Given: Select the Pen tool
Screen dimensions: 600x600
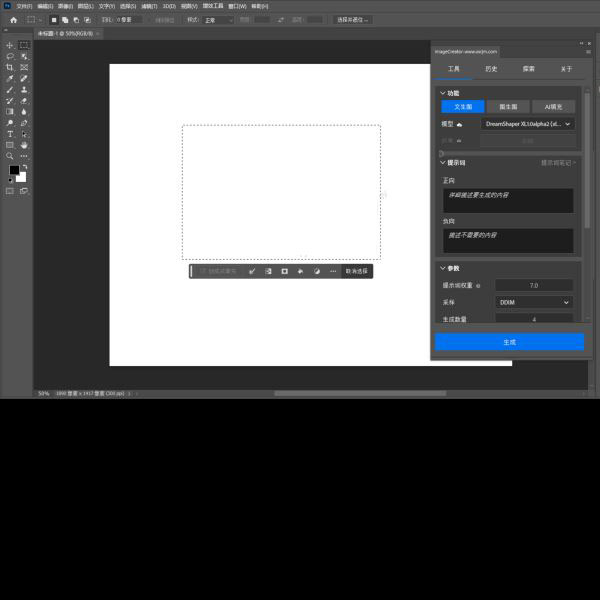Looking at the screenshot, I should pos(24,123).
